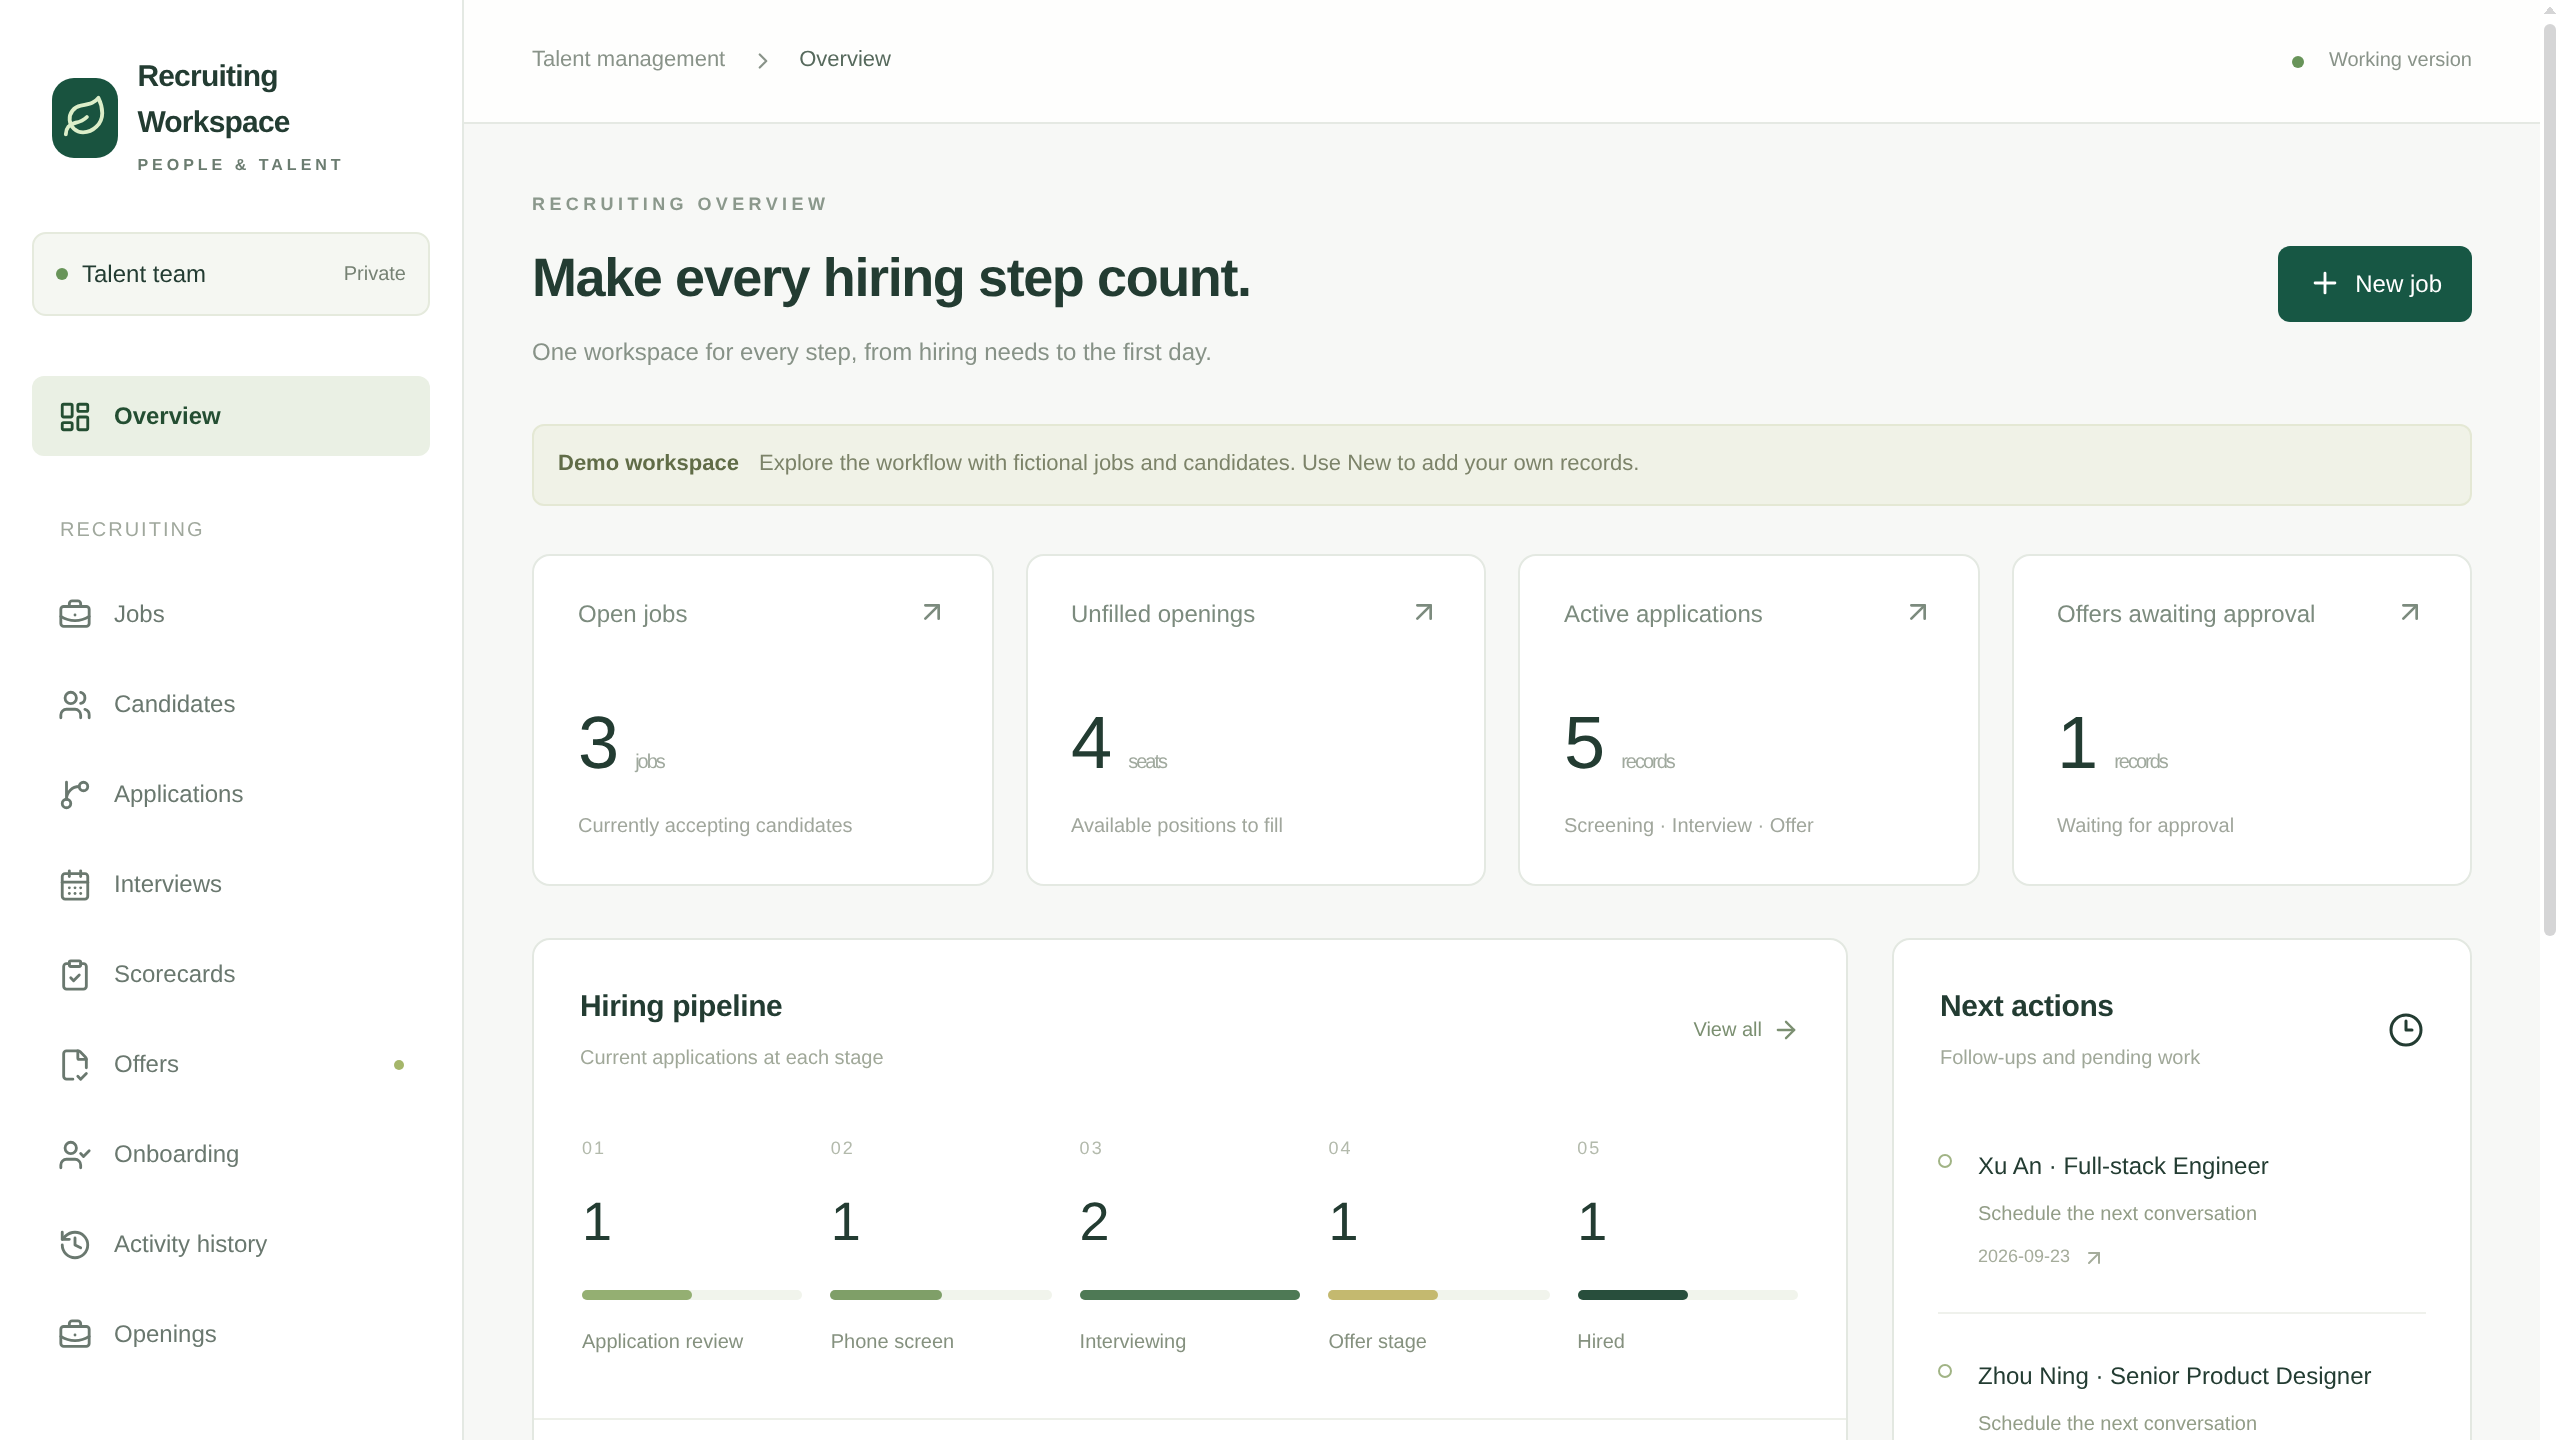Screen dimensions: 2560x1440
Task: Click the Openings briefcase icon
Action: point(75,1334)
